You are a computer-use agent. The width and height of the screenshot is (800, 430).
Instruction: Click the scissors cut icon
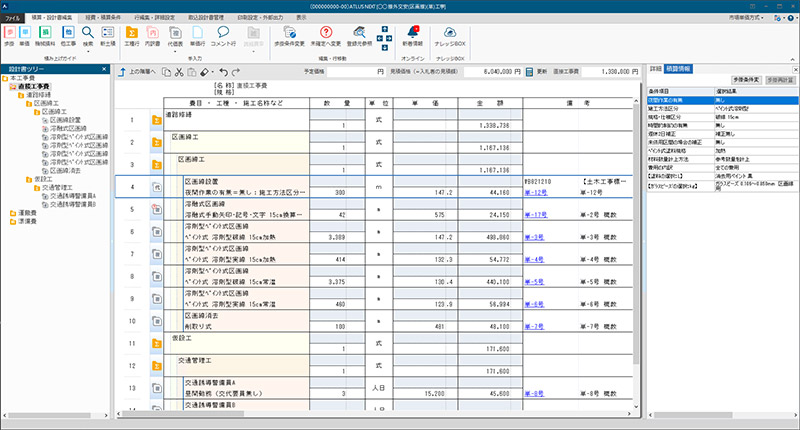click(177, 73)
